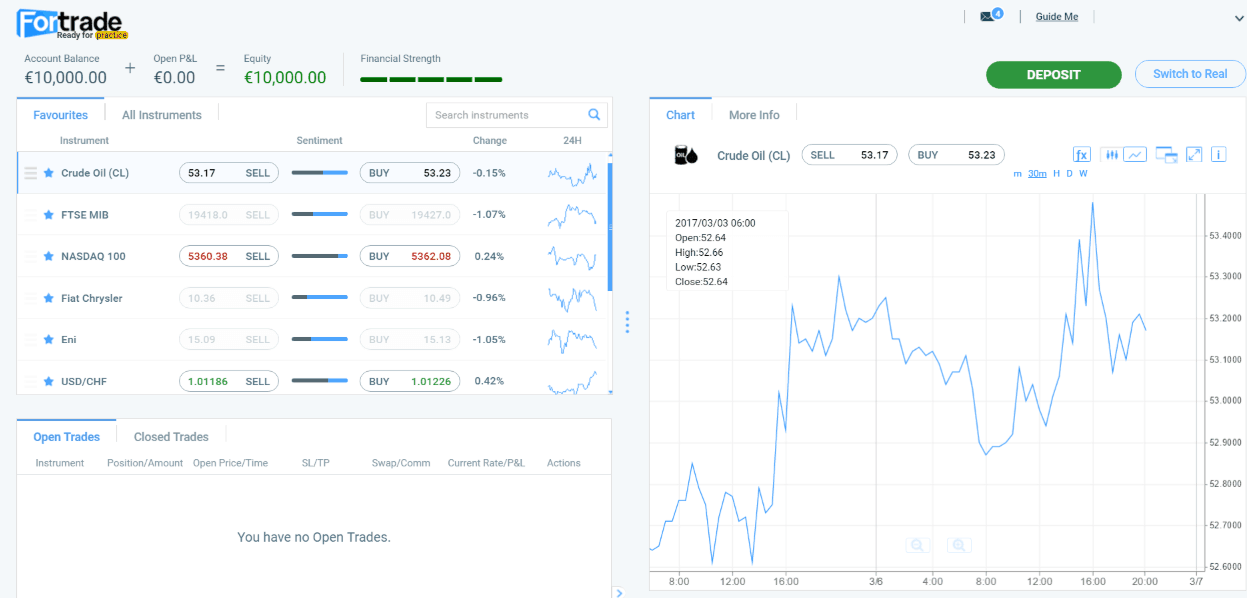The image size is (1247, 598).
Task: Click NASDAQ 100 sentiment bar
Action: click(320, 256)
